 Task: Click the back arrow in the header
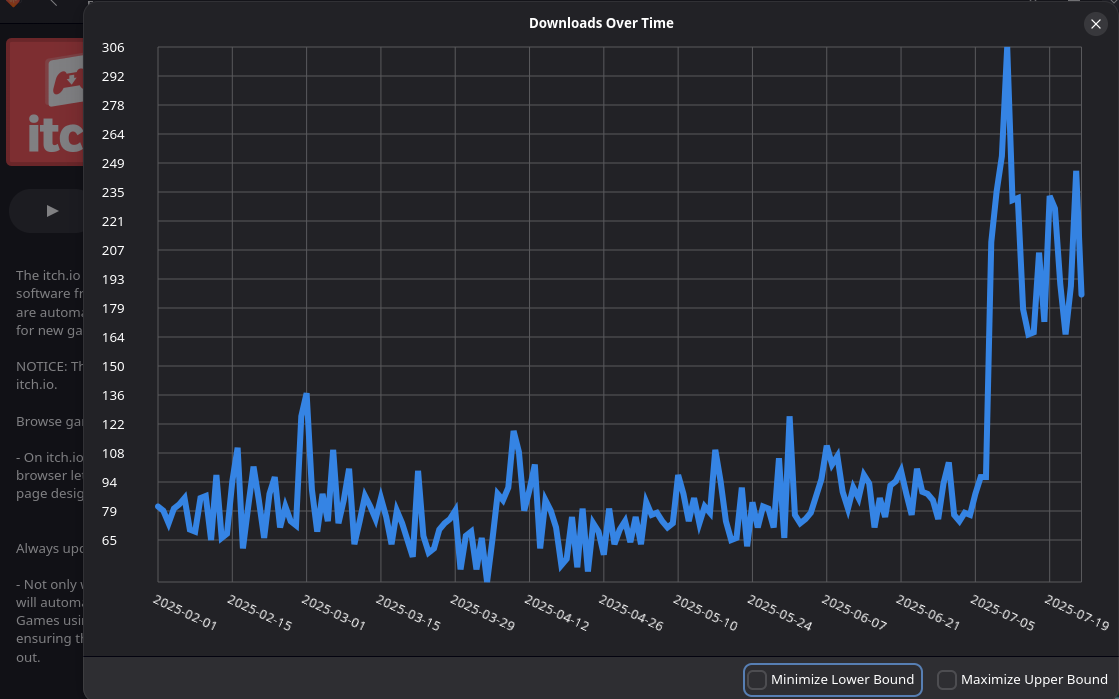pos(53,4)
